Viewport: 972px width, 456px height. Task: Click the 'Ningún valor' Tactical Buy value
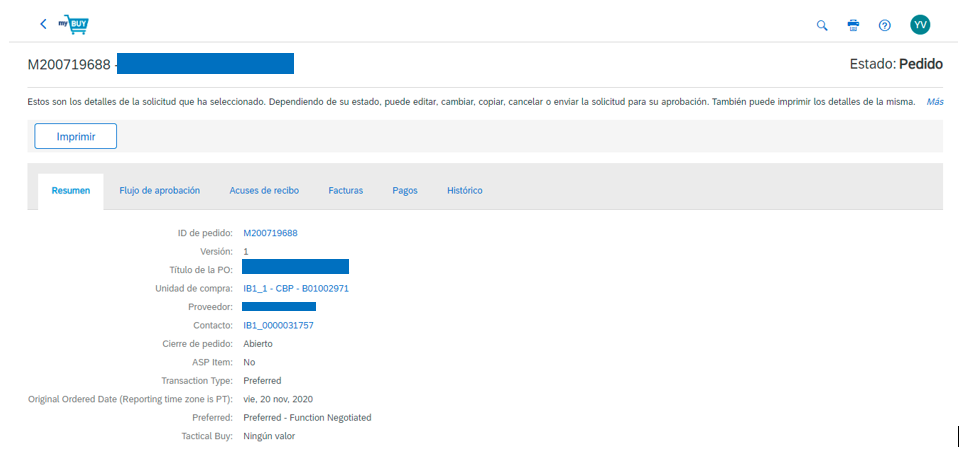269,436
